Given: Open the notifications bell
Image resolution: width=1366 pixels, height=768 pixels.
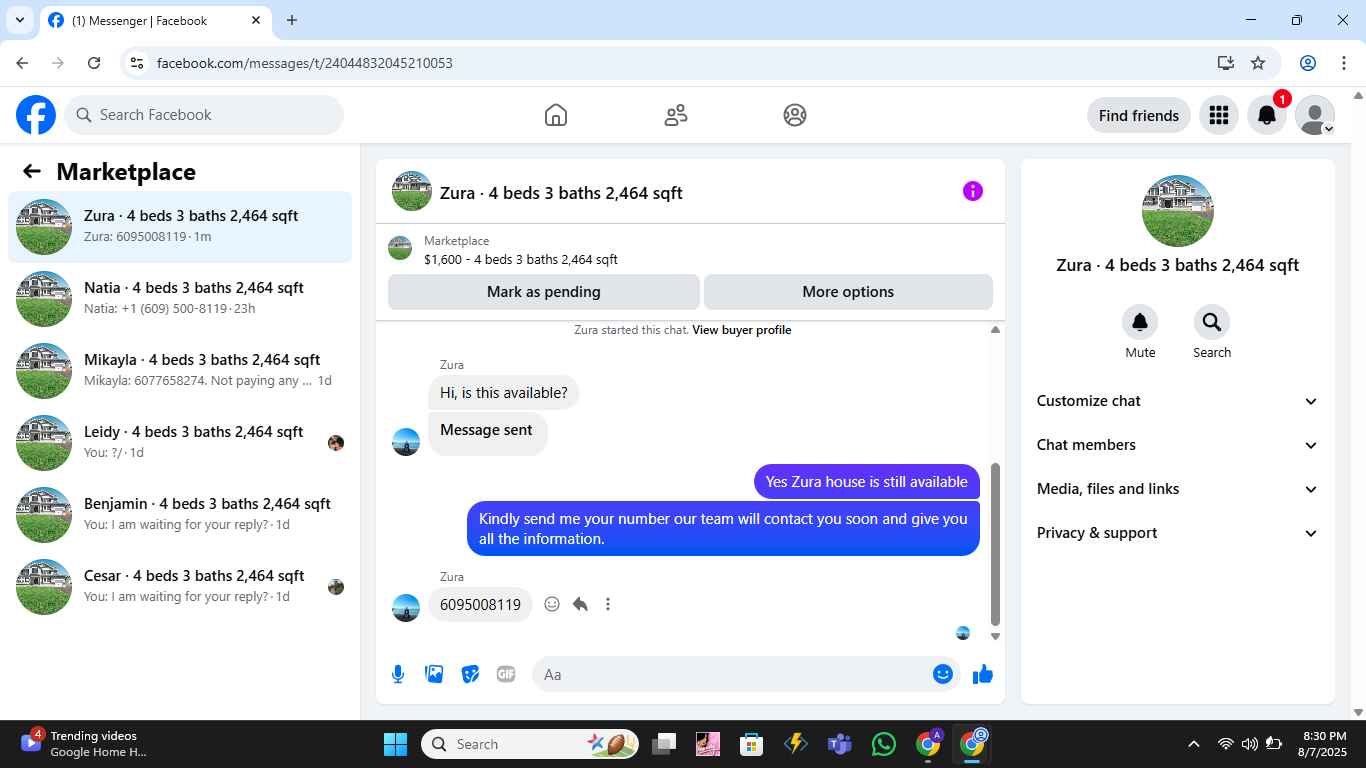Looking at the screenshot, I should pos(1266,115).
